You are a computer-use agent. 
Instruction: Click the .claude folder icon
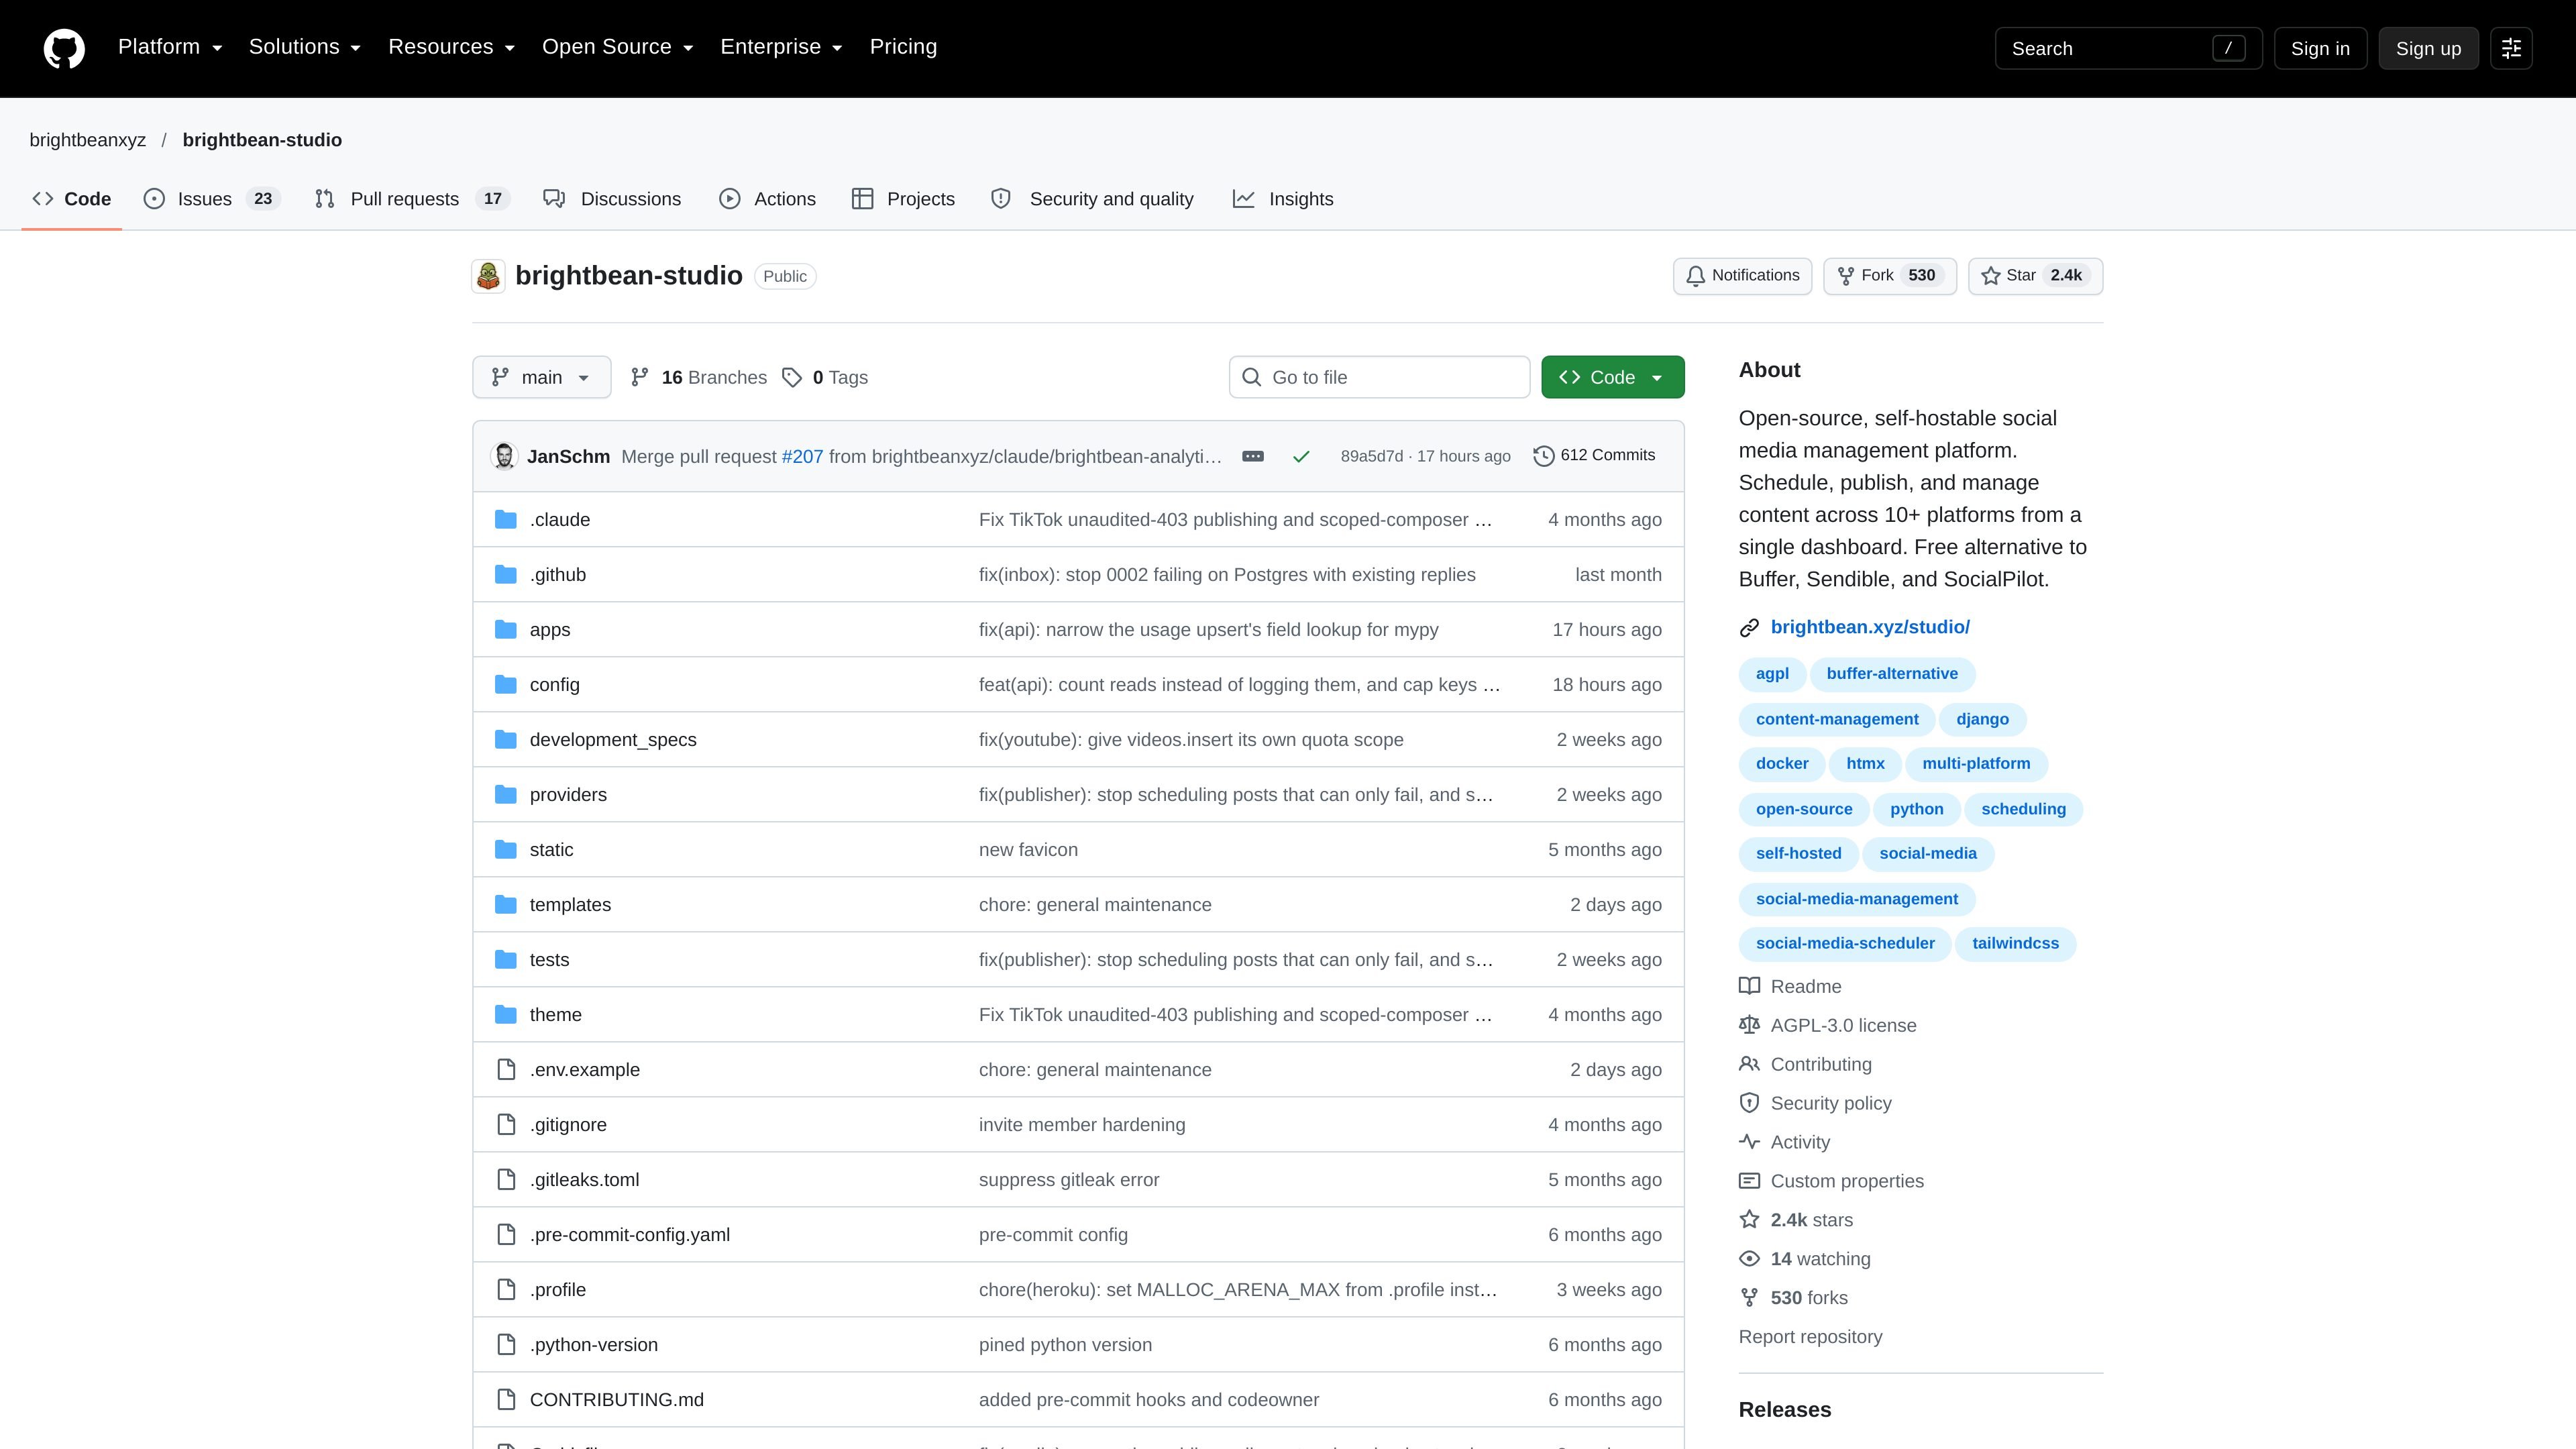(506, 520)
